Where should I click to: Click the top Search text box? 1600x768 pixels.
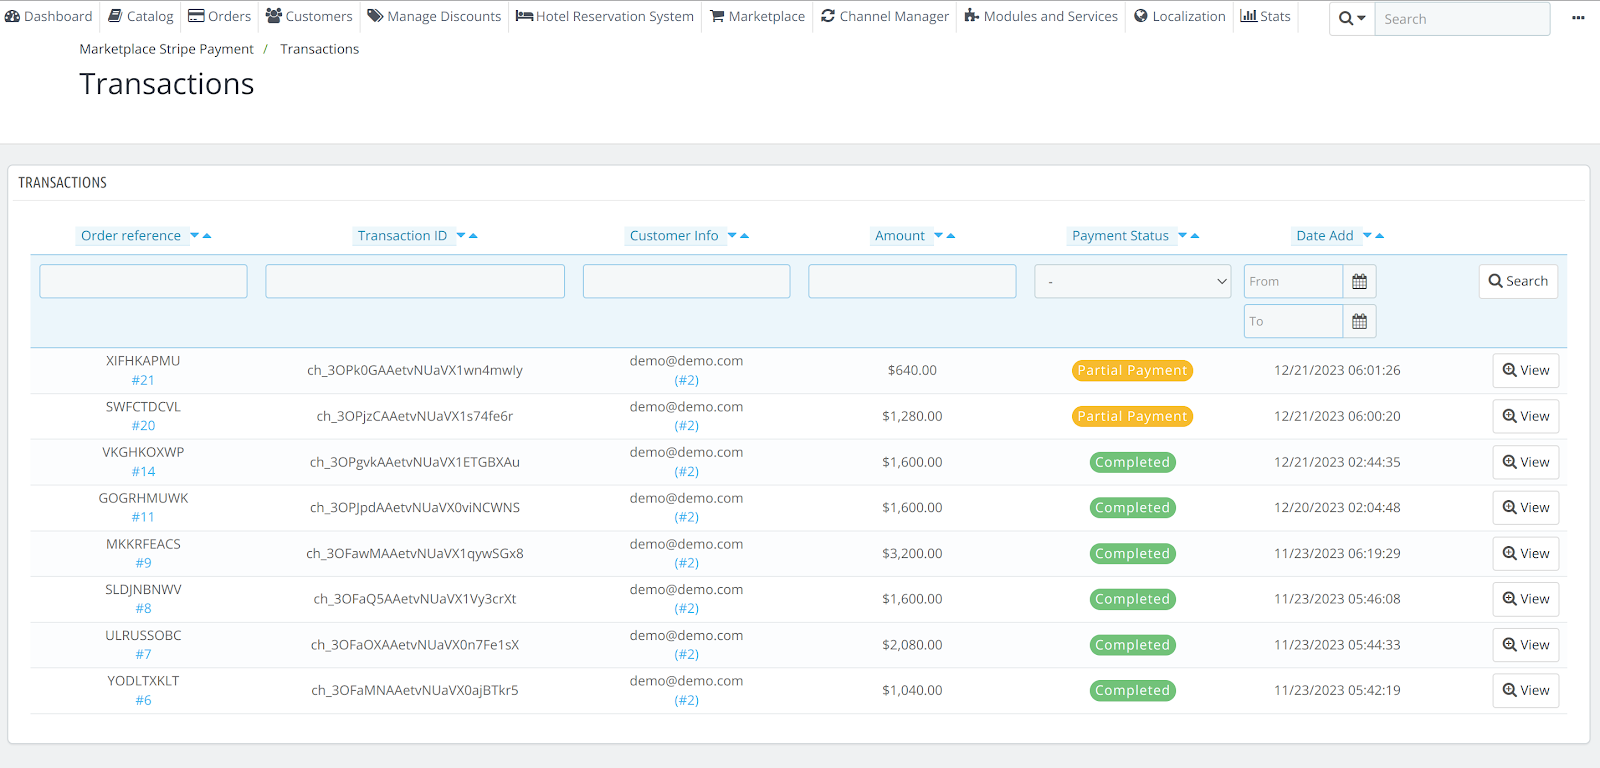[1462, 19]
